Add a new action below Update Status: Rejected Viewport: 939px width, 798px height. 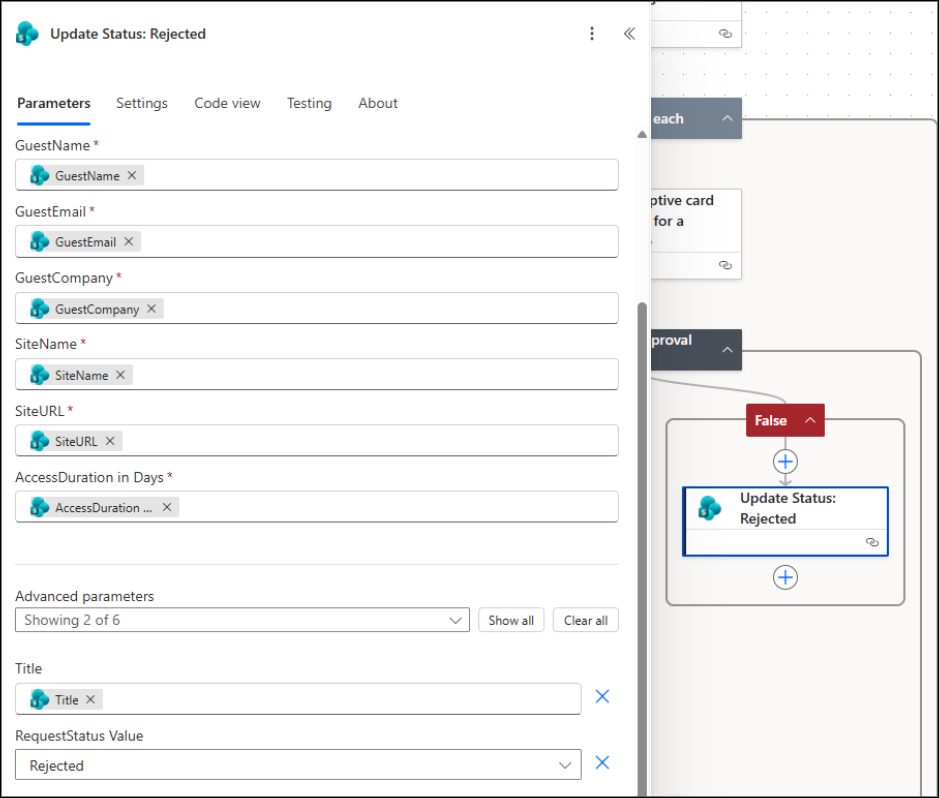tap(785, 577)
